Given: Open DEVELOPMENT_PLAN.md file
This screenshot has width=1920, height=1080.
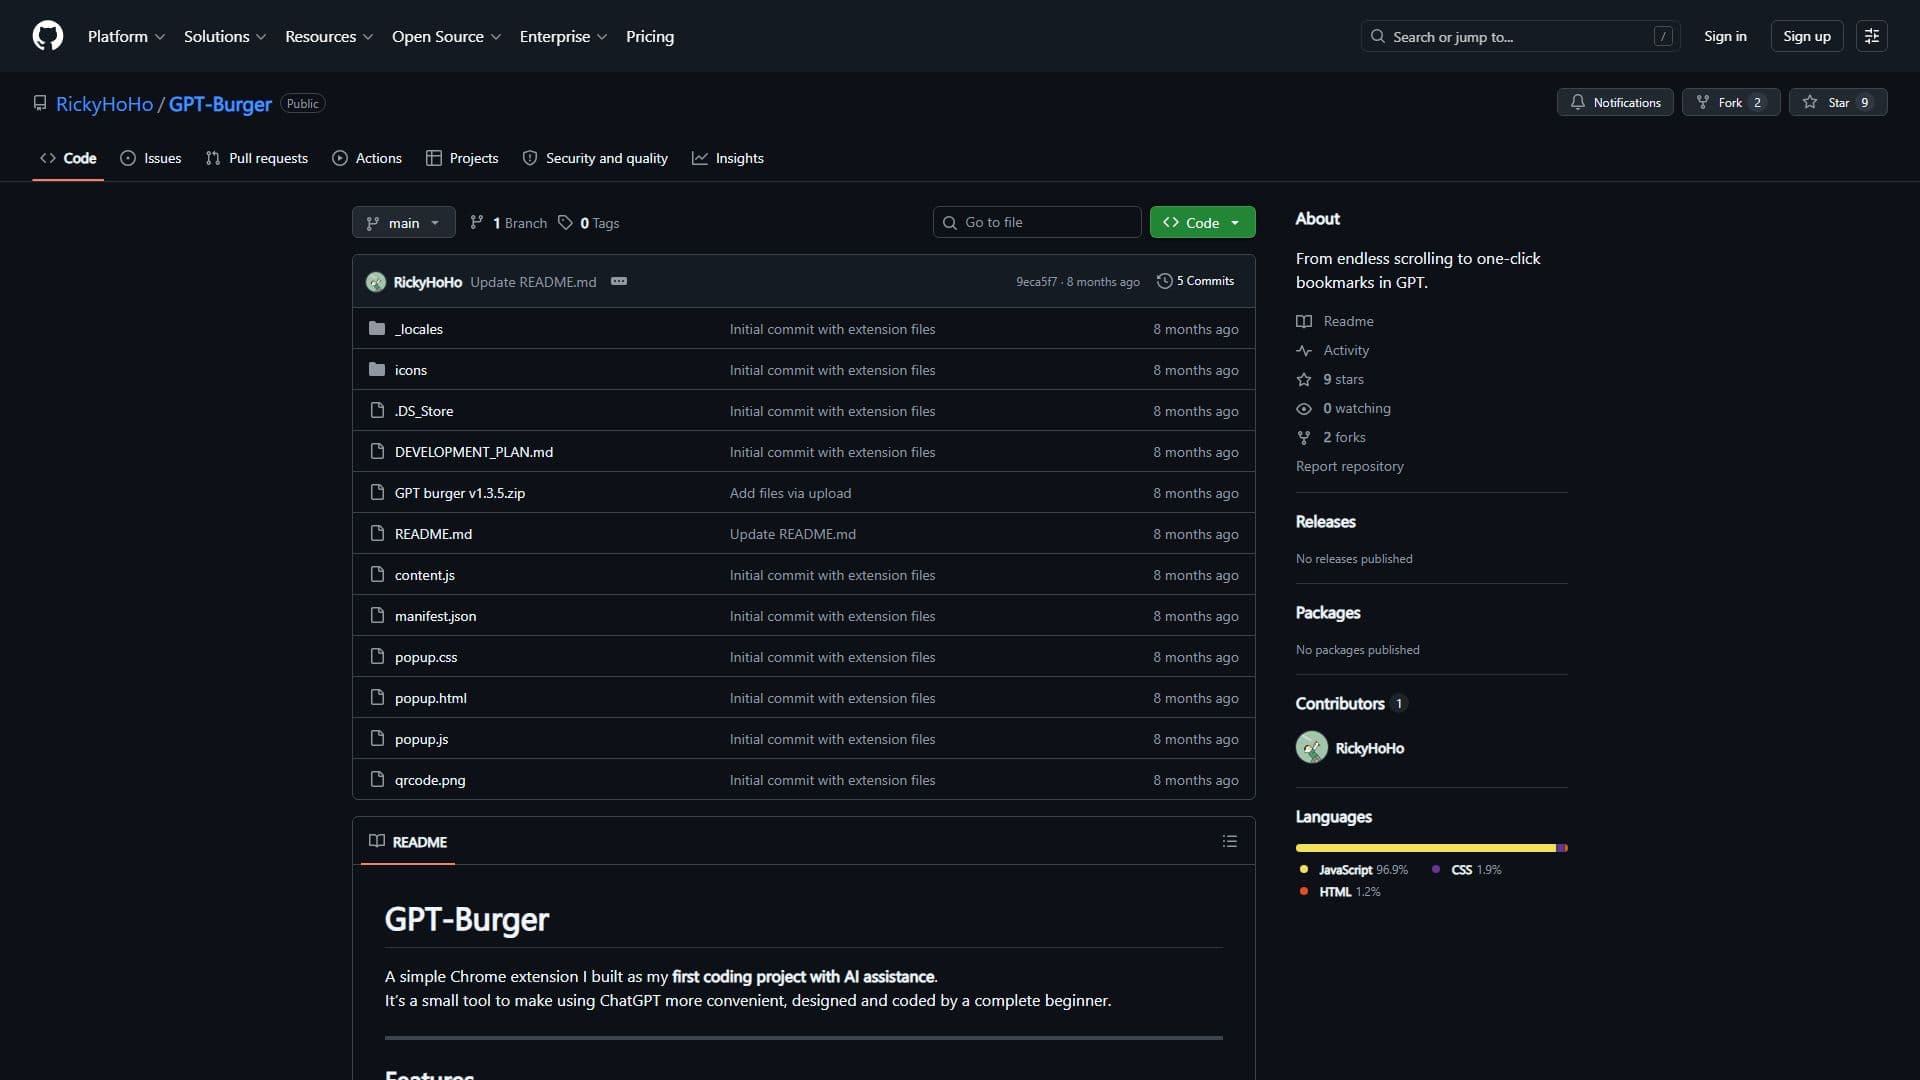Looking at the screenshot, I should coord(474,452).
